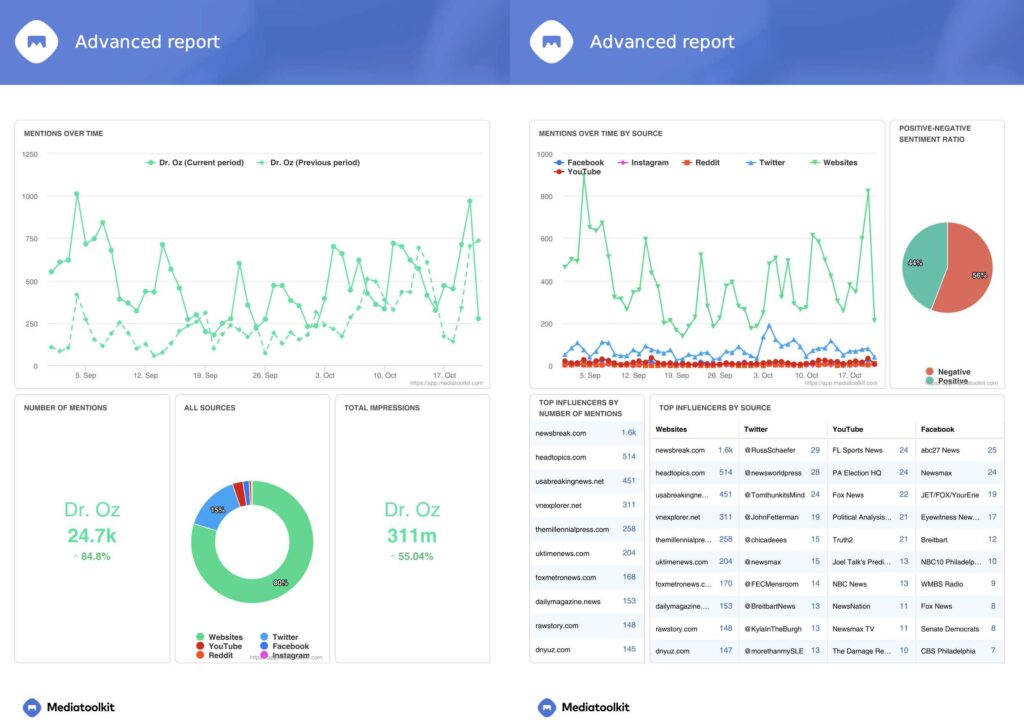Image resolution: width=1024 pixels, height=724 pixels.
Task: Click the Mediatoolkit logo in left report header
Action: (x=37, y=42)
